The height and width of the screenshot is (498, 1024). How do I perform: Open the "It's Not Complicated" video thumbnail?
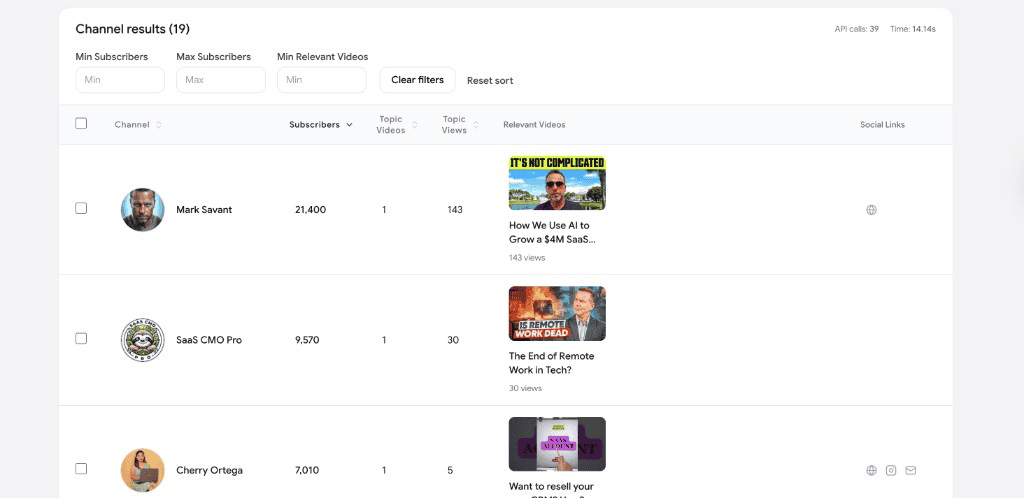(557, 183)
